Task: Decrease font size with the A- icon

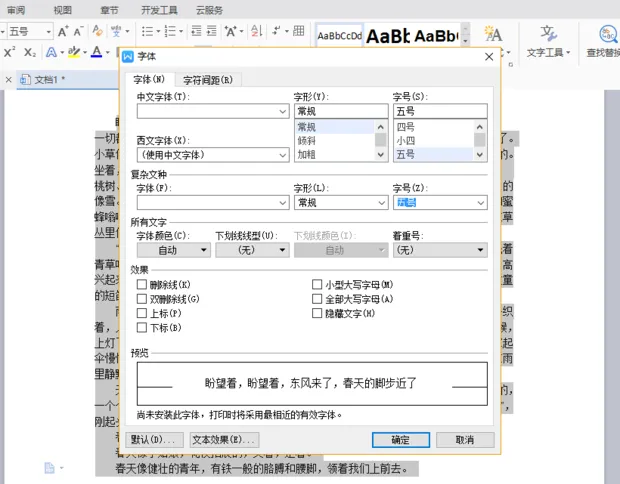Action: tap(78, 31)
